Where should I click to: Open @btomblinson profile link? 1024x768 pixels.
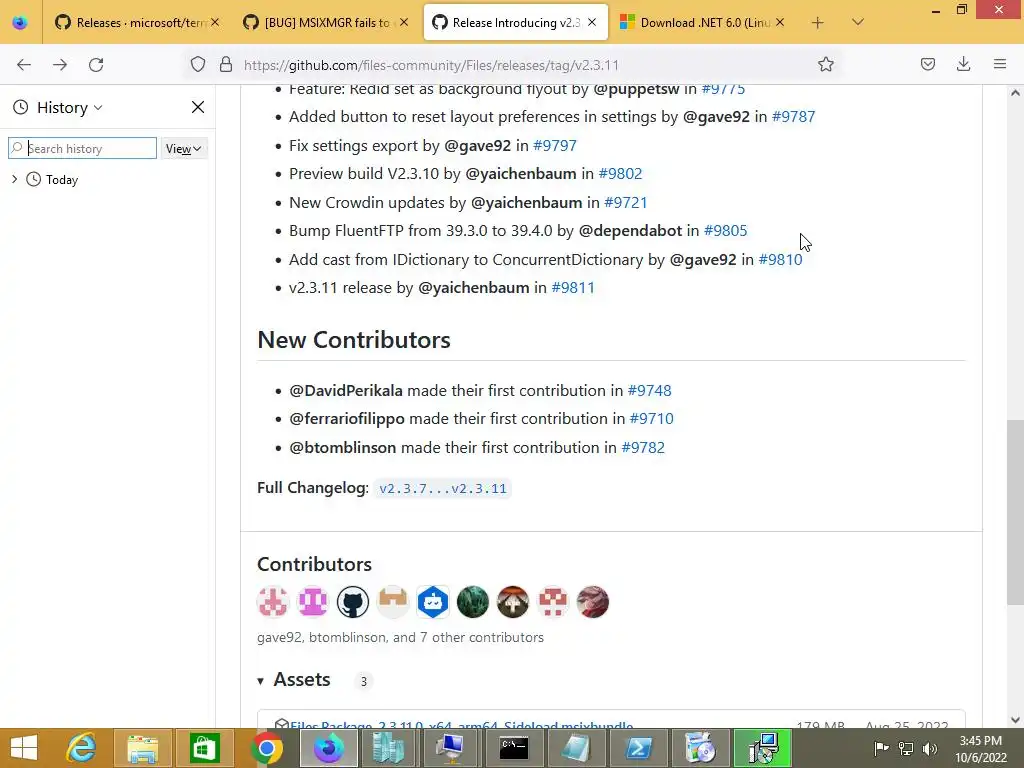coord(343,447)
